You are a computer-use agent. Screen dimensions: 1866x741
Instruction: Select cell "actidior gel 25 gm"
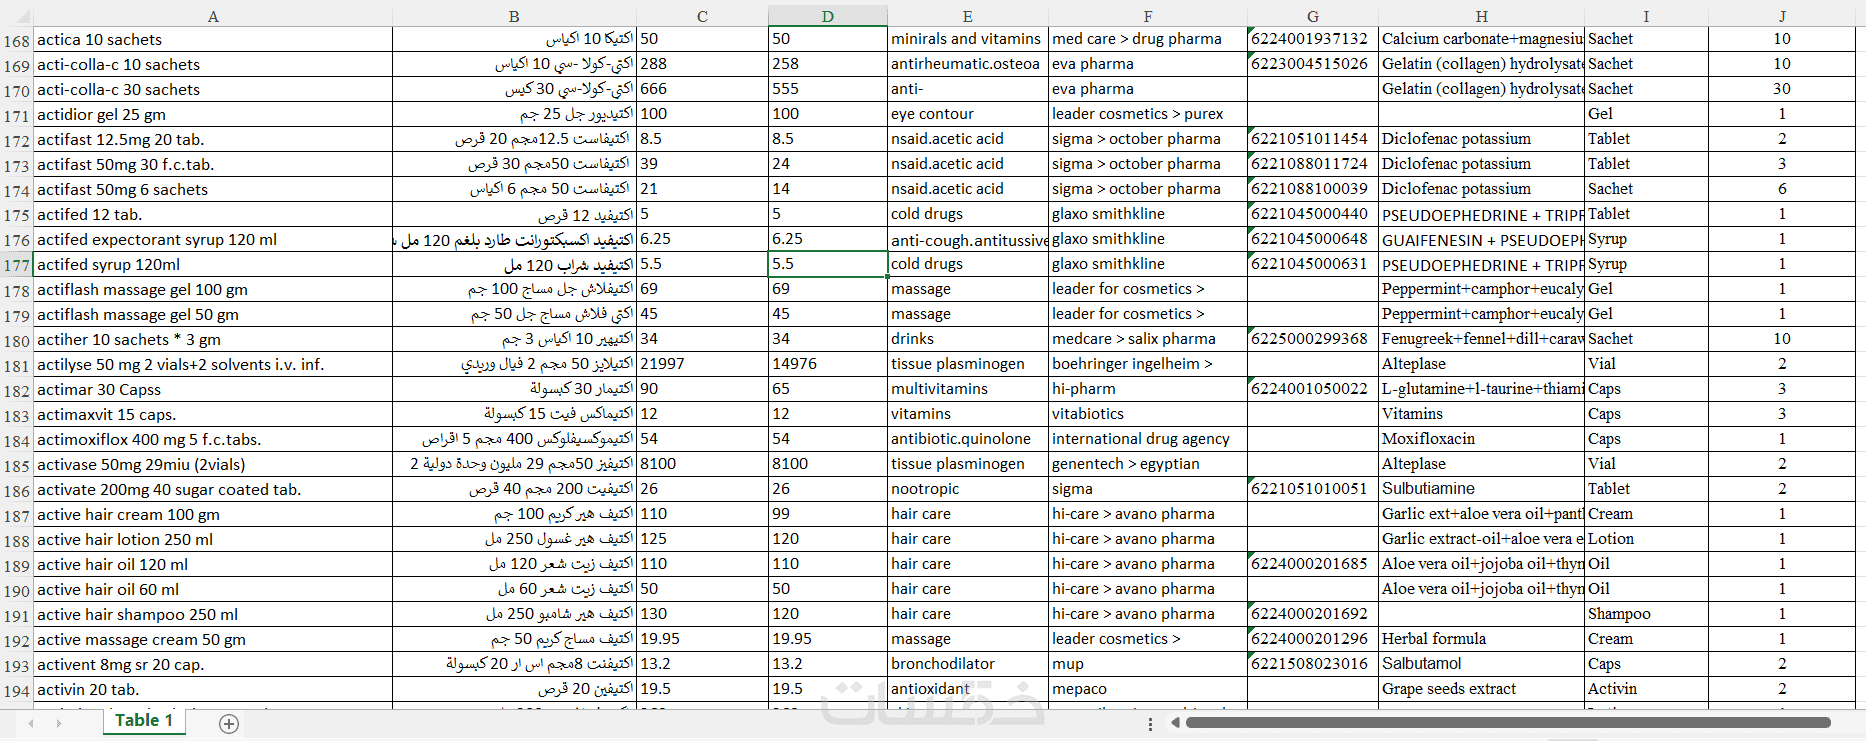point(213,115)
